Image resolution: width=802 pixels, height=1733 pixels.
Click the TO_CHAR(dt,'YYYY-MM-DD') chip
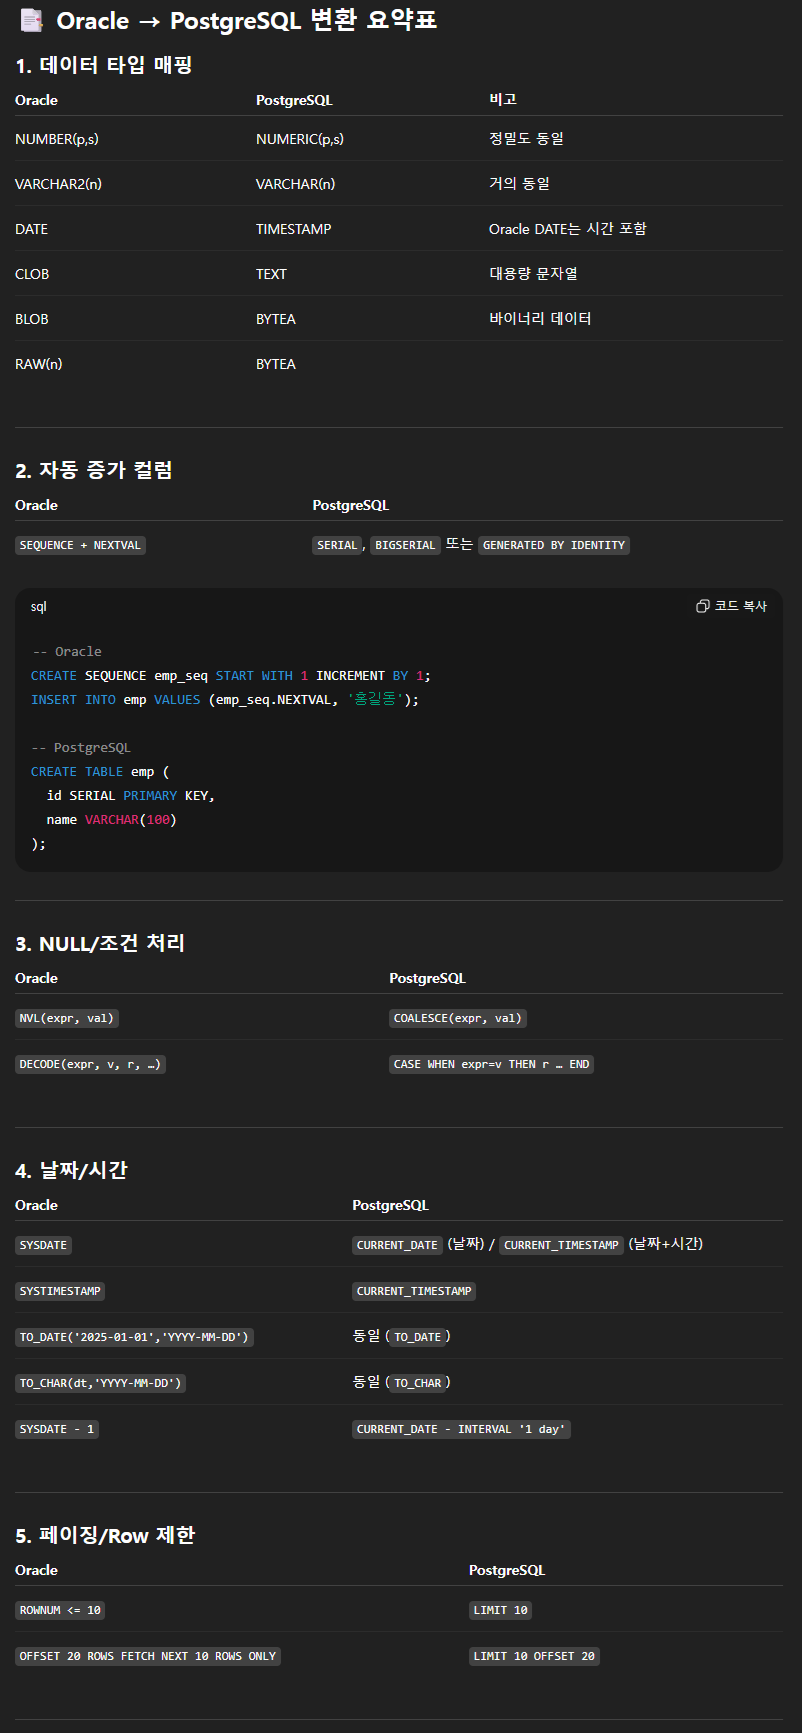click(100, 1383)
